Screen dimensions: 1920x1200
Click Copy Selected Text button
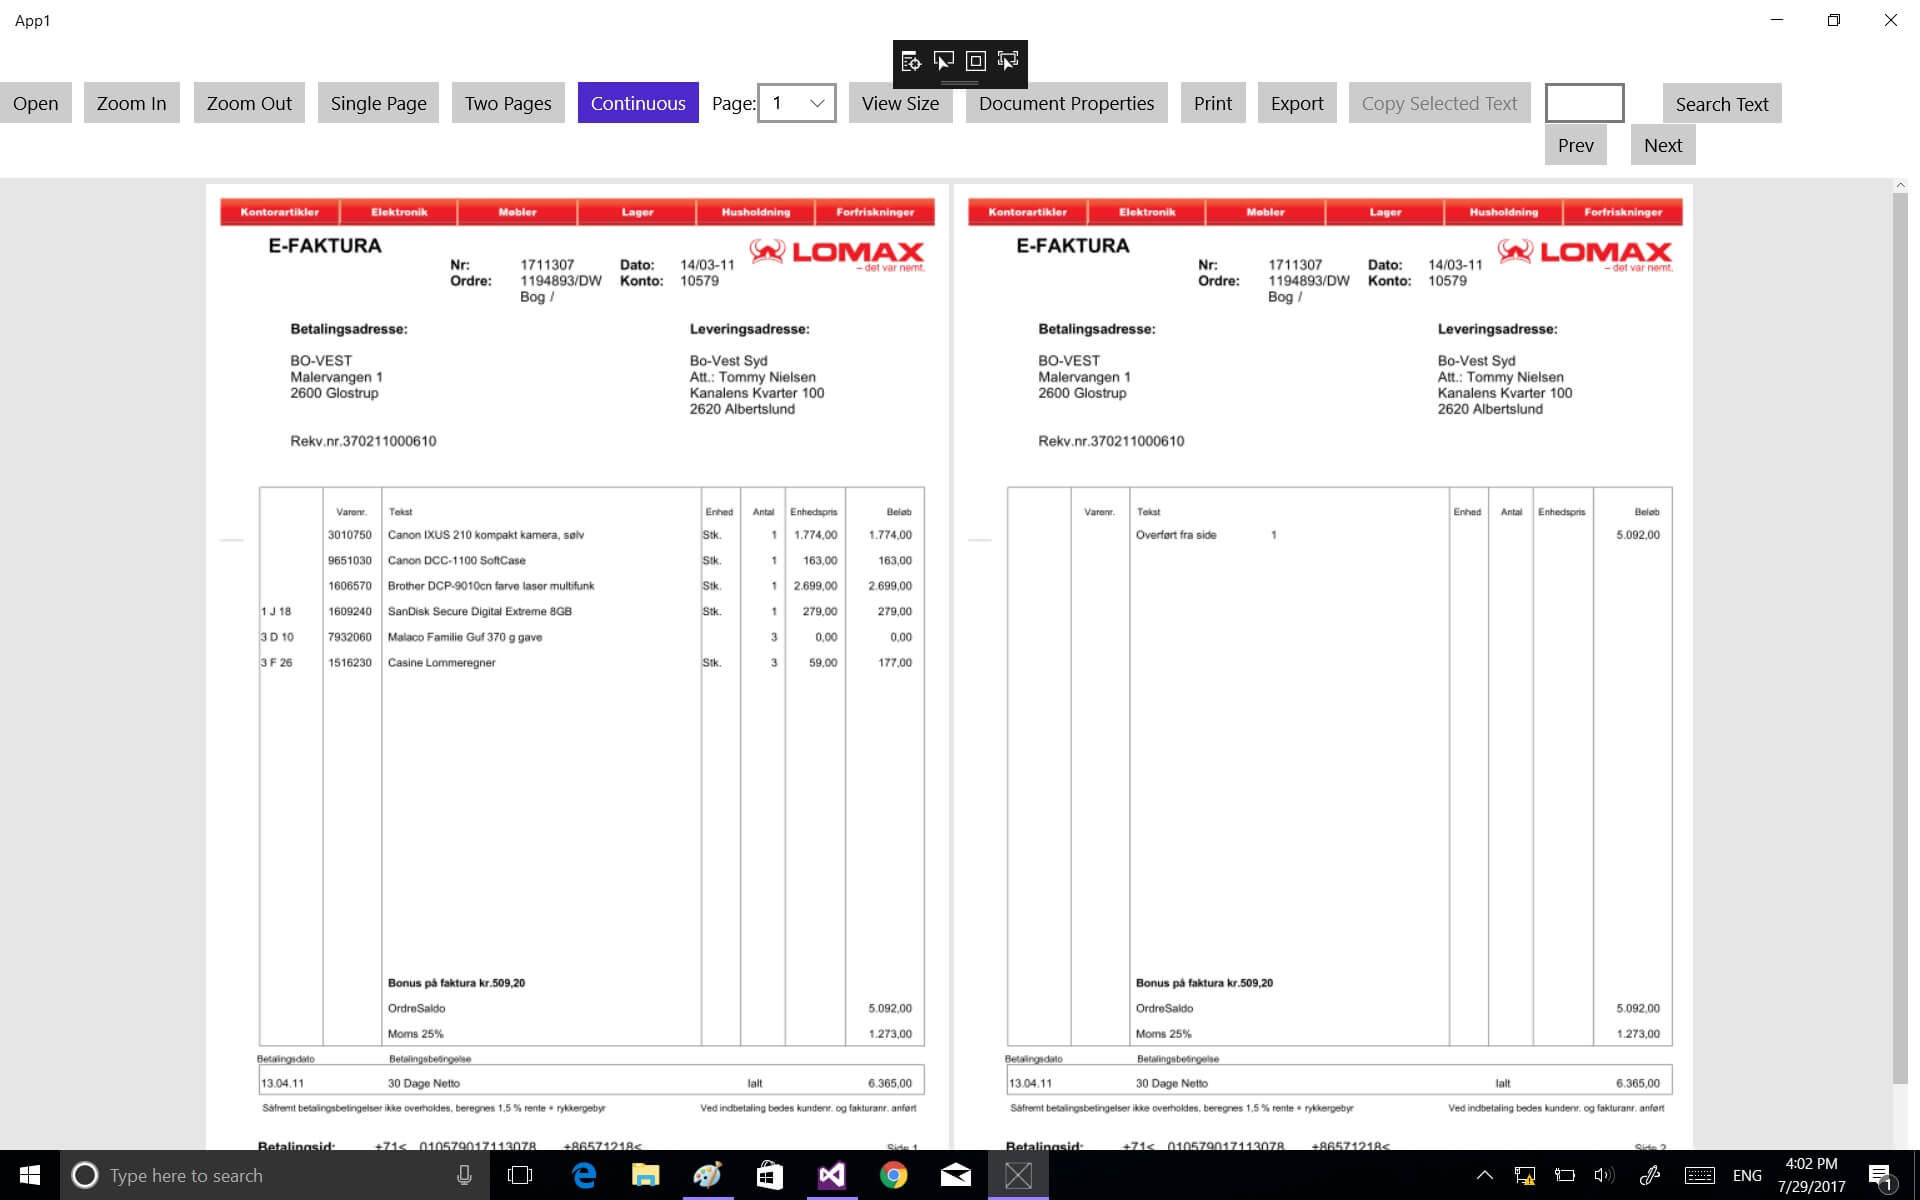[1439, 103]
